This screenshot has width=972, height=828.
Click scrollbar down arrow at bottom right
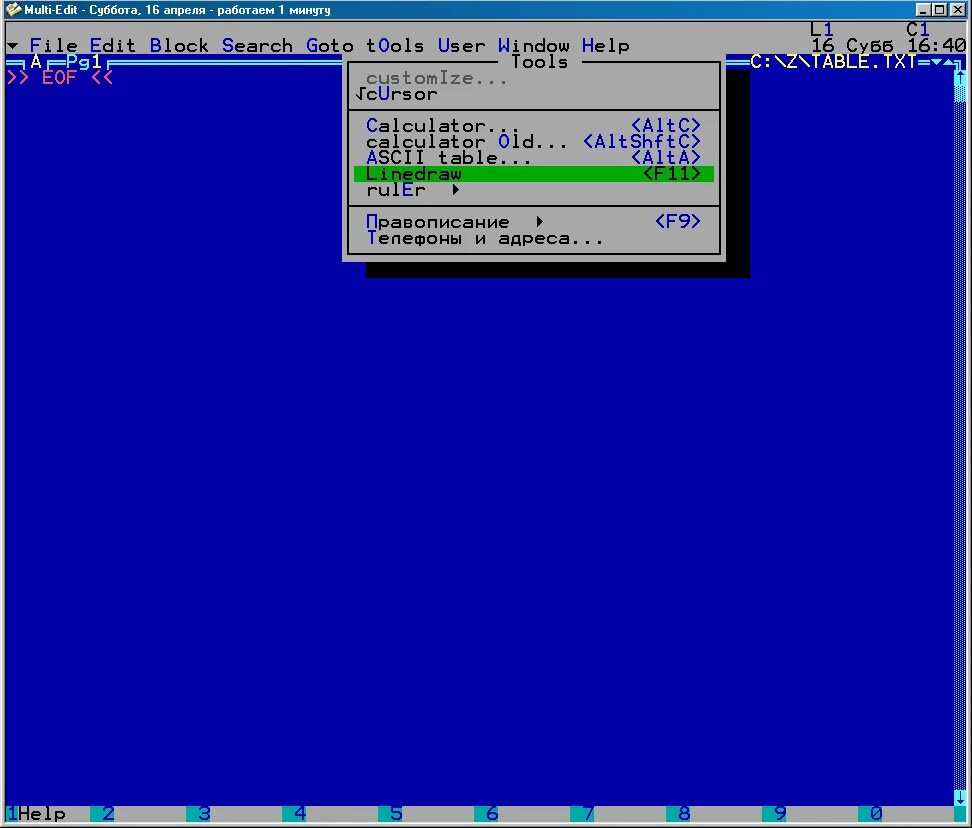960,797
